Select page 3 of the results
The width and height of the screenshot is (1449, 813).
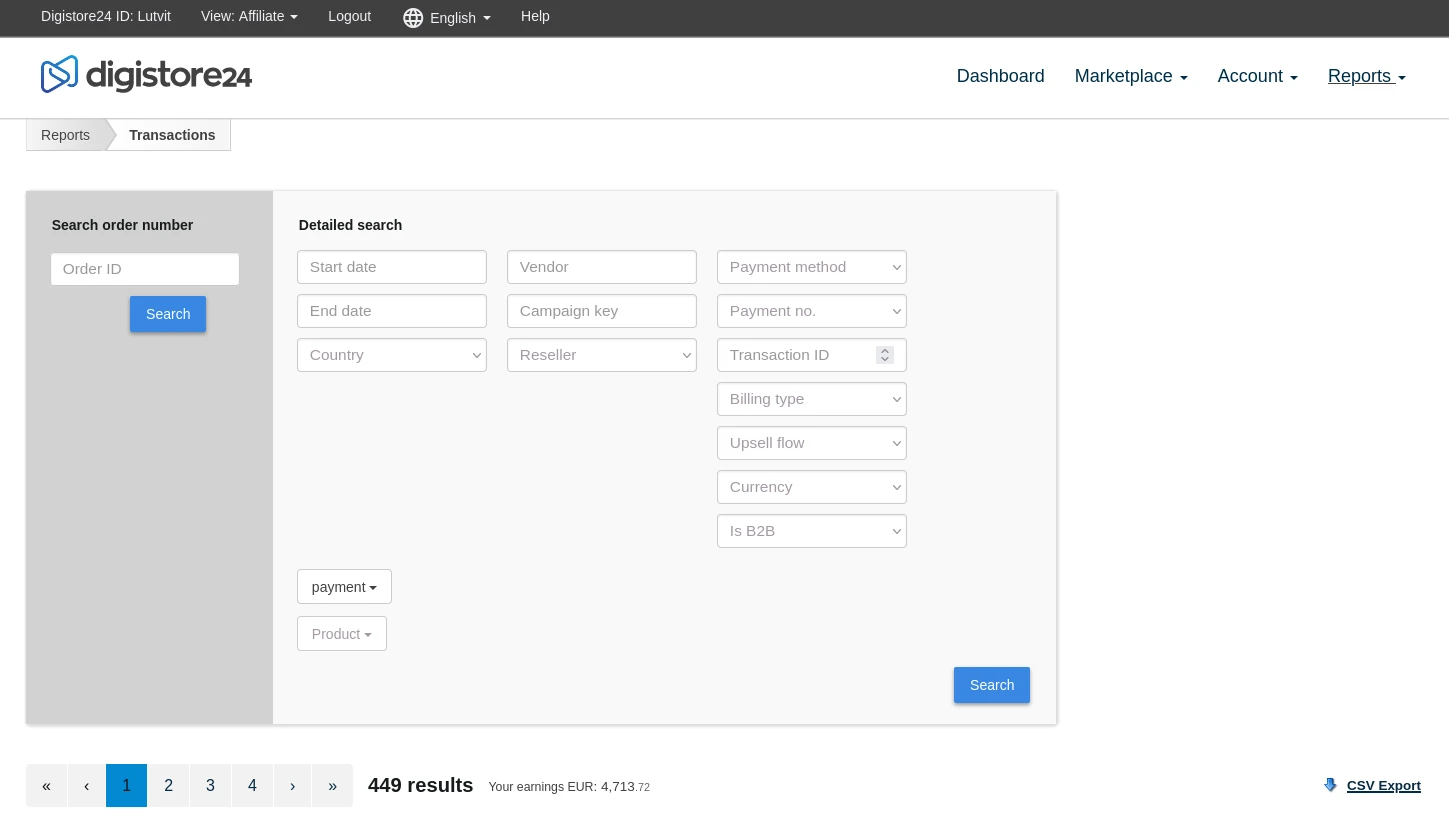[210, 786]
